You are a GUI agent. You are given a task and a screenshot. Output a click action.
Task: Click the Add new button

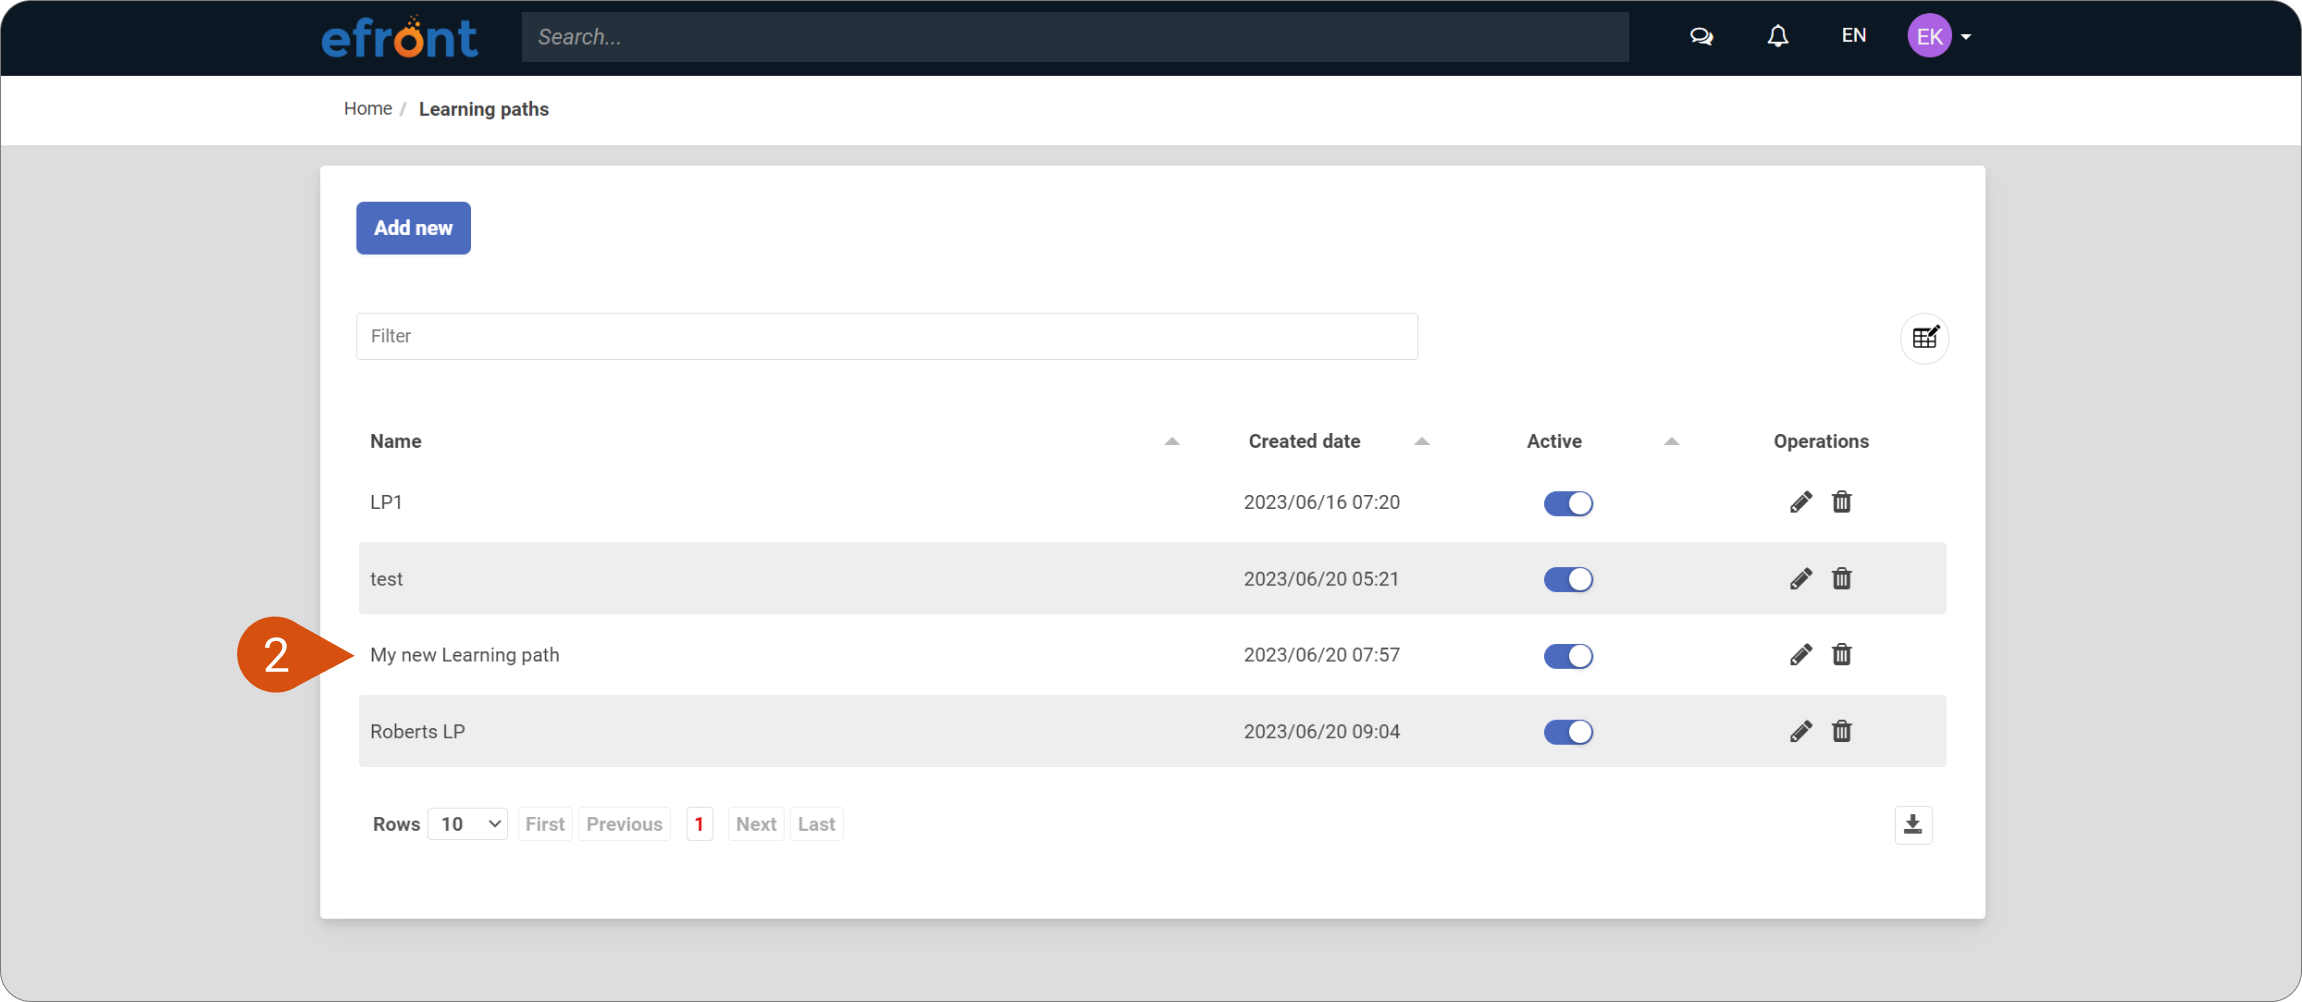pyautogui.click(x=413, y=228)
